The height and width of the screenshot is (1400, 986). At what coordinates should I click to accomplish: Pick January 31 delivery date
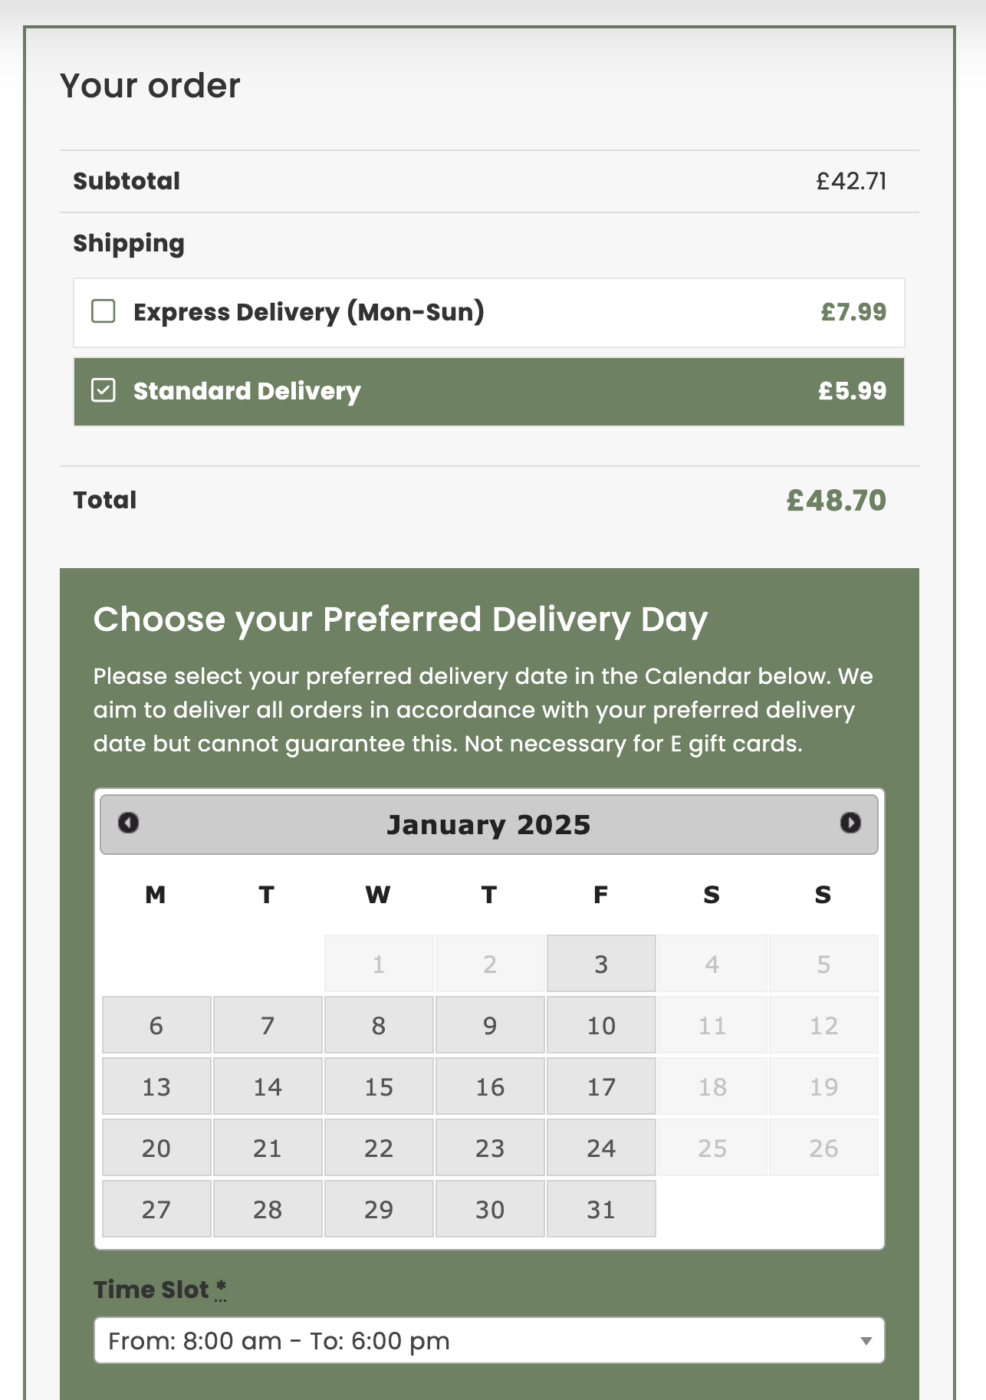(x=601, y=1209)
